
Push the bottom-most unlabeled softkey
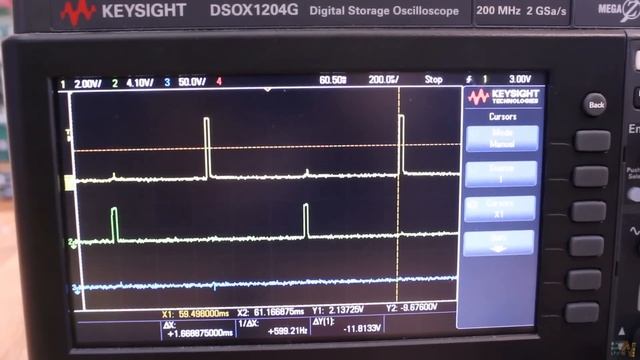coord(582,313)
